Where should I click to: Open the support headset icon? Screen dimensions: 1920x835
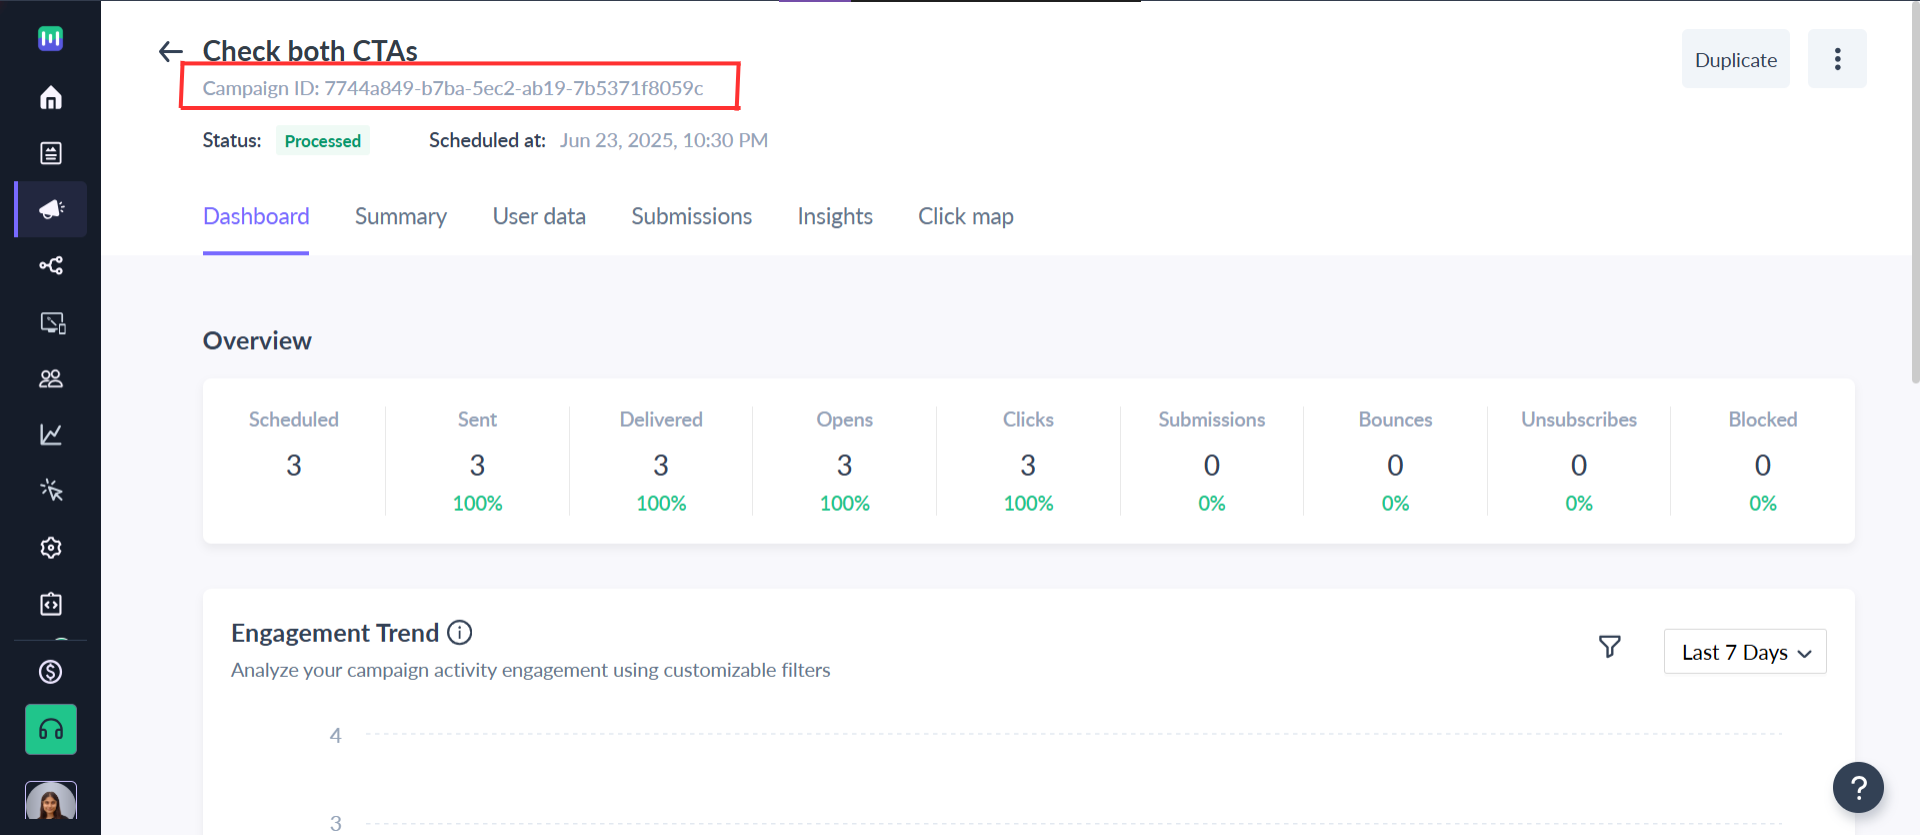[x=51, y=729]
